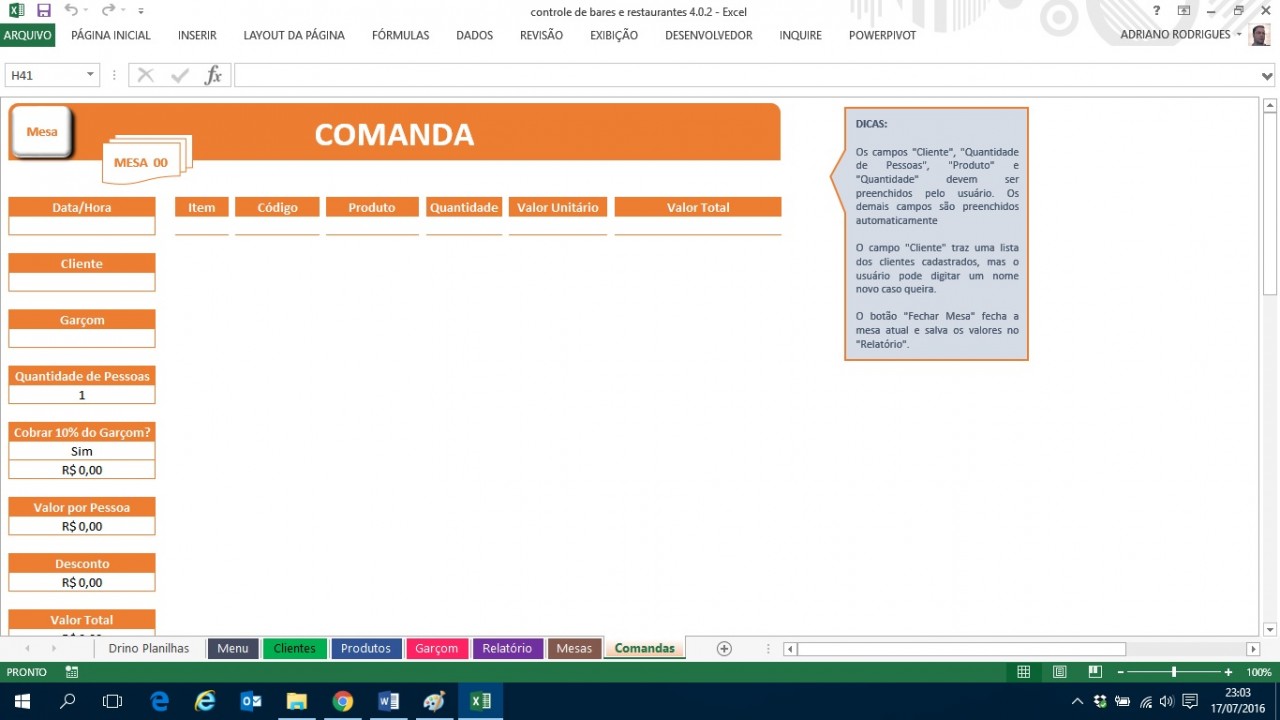Open Excel Help question mark icon
This screenshot has width=1280, height=720.
pyautogui.click(x=1157, y=11)
